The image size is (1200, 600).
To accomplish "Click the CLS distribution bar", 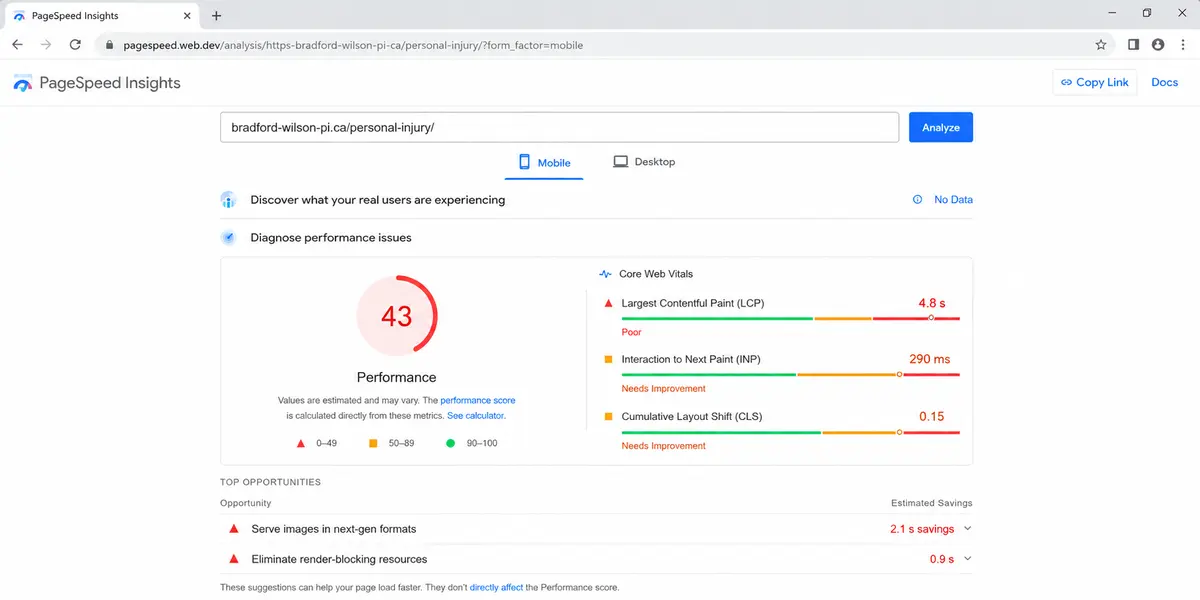I will pyautogui.click(x=791, y=432).
